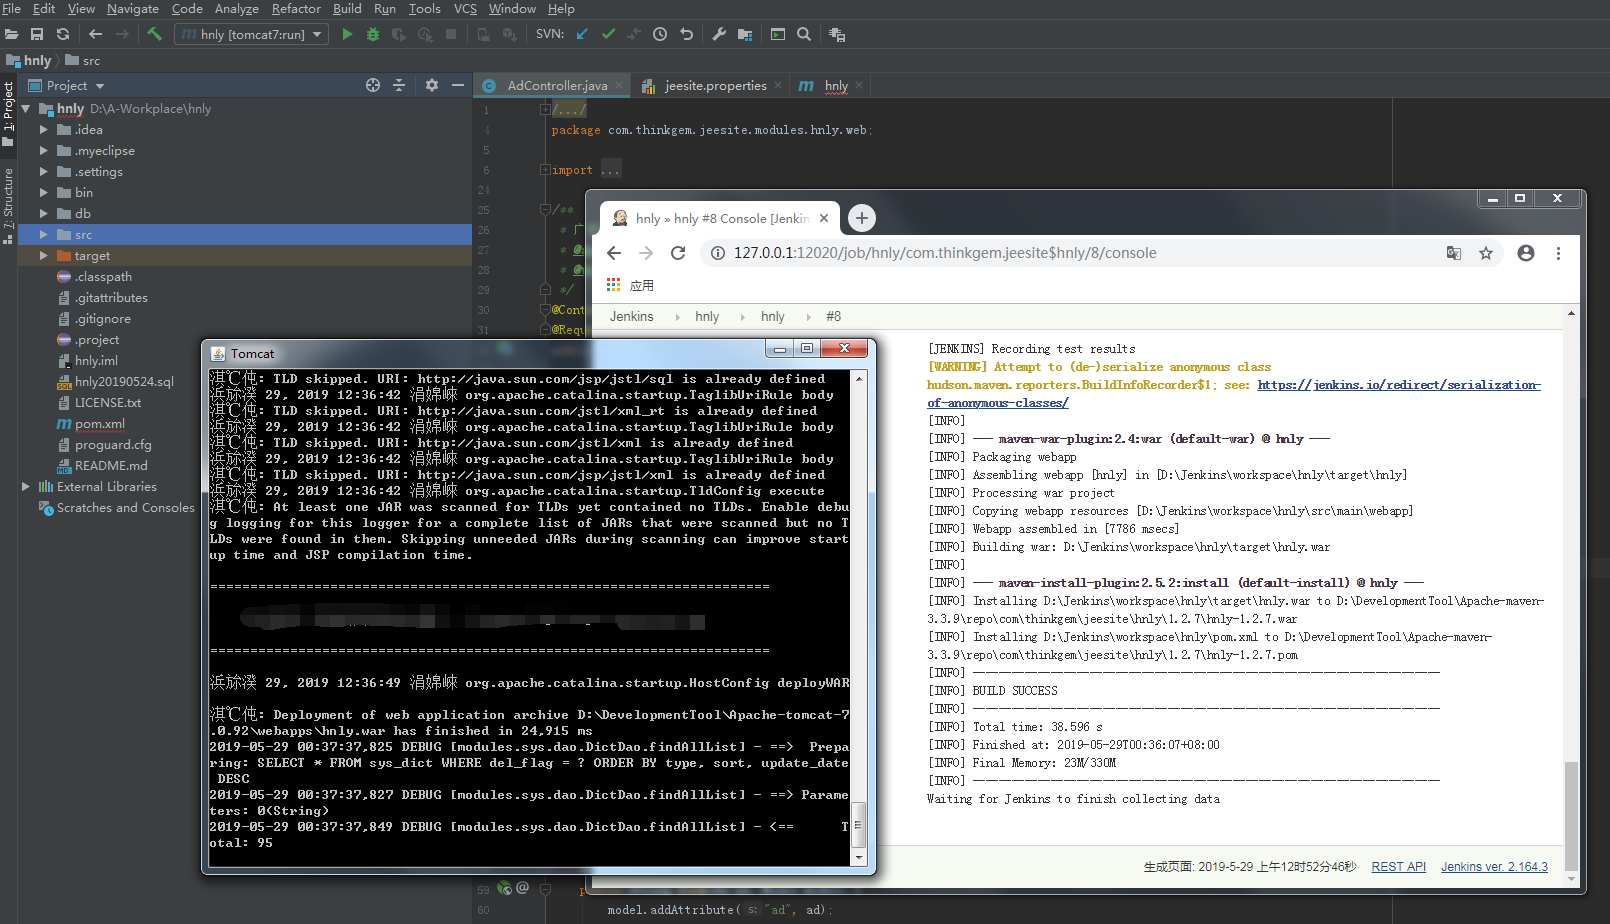Start debugging with the green bug icon
Image resolution: width=1610 pixels, height=924 pixels.
click(x=373, y=34)
